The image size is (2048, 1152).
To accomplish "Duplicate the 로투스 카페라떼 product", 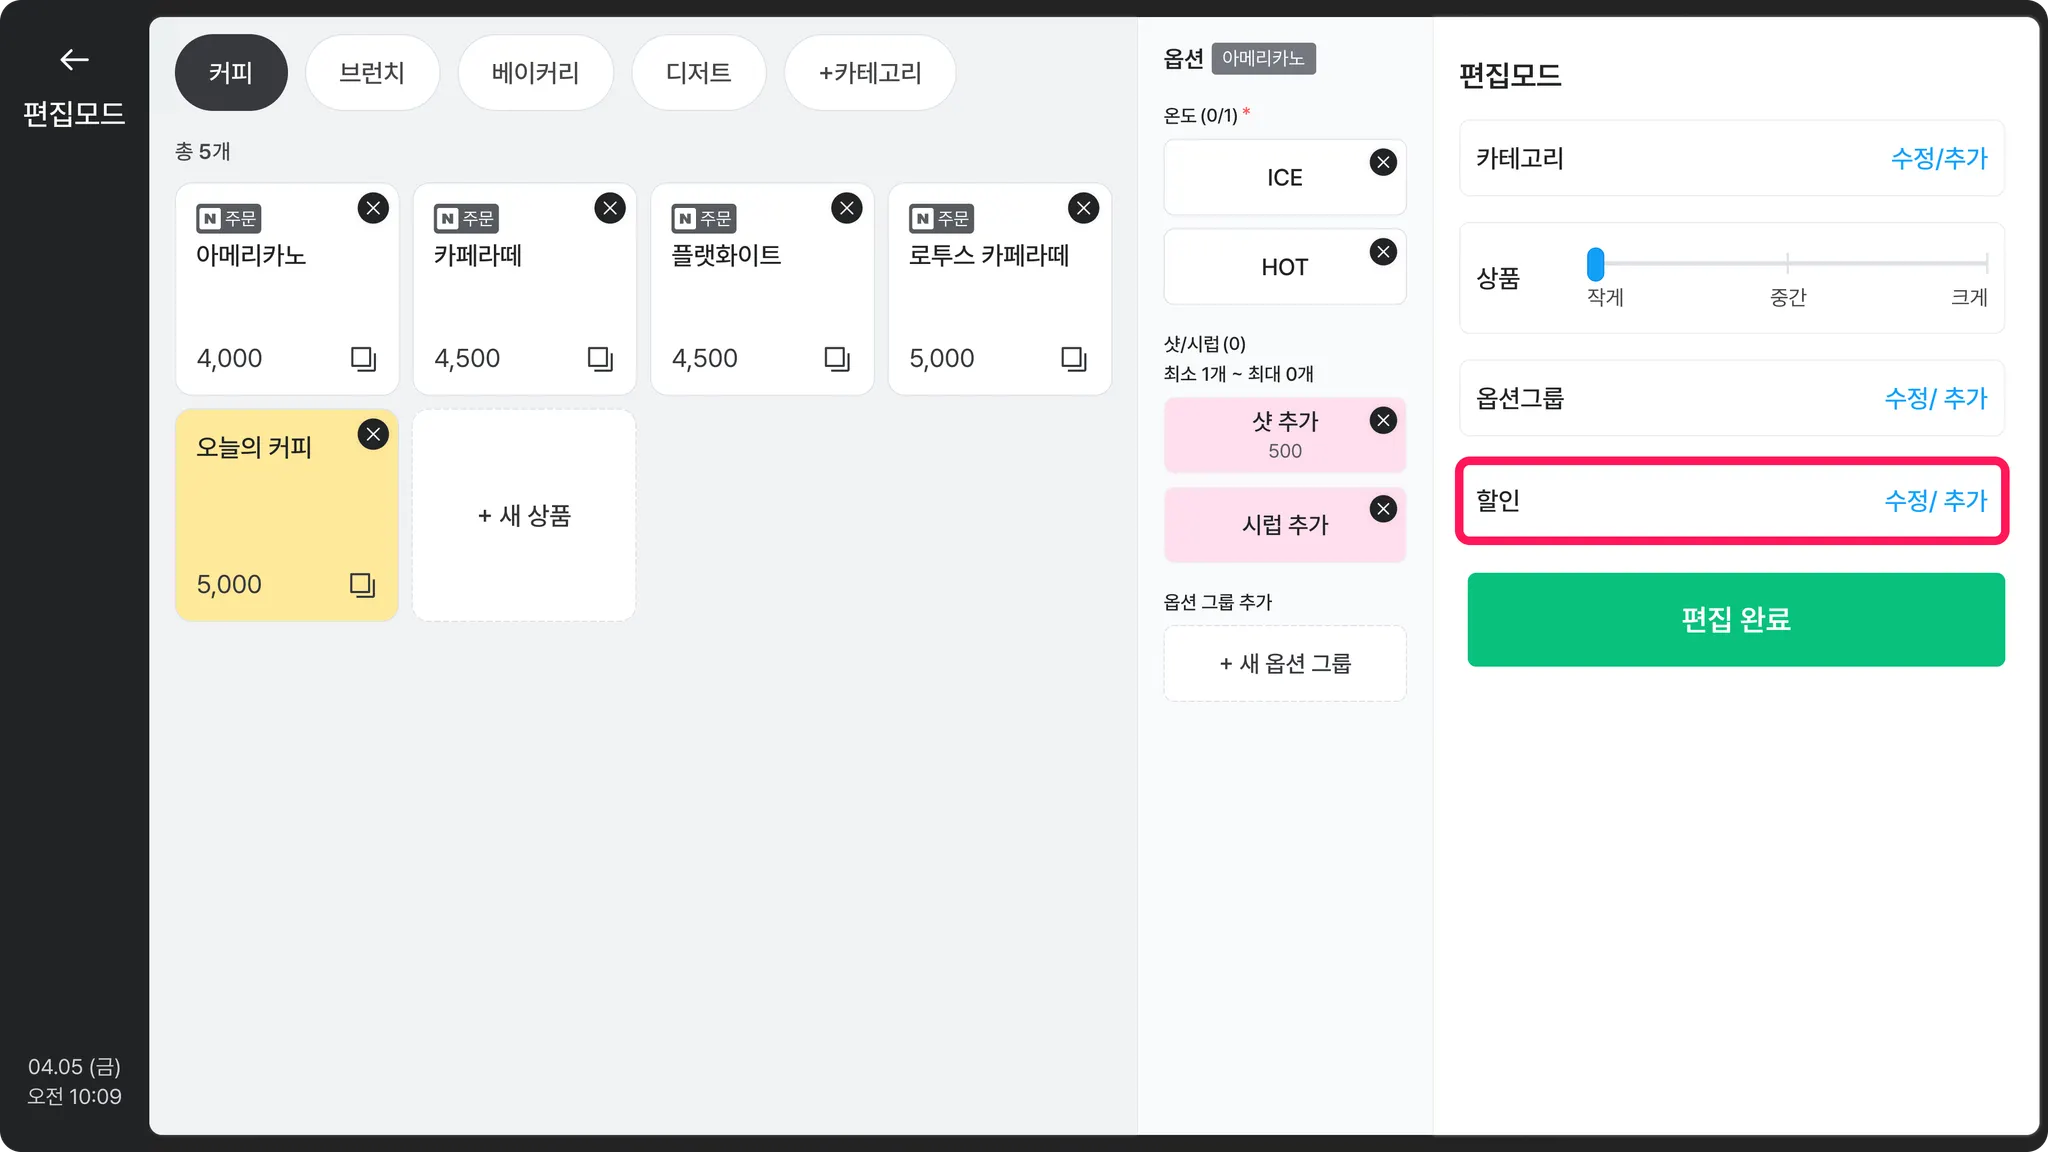I will click(1073, 358).
